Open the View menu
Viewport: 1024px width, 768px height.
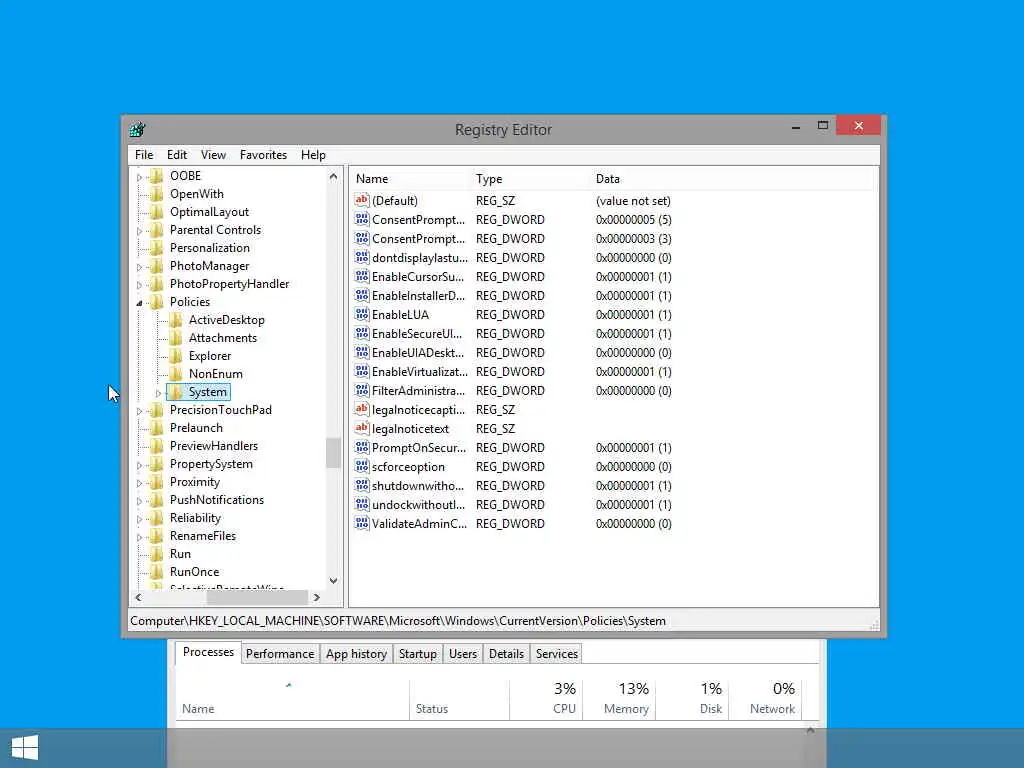(x=213, y=155)
